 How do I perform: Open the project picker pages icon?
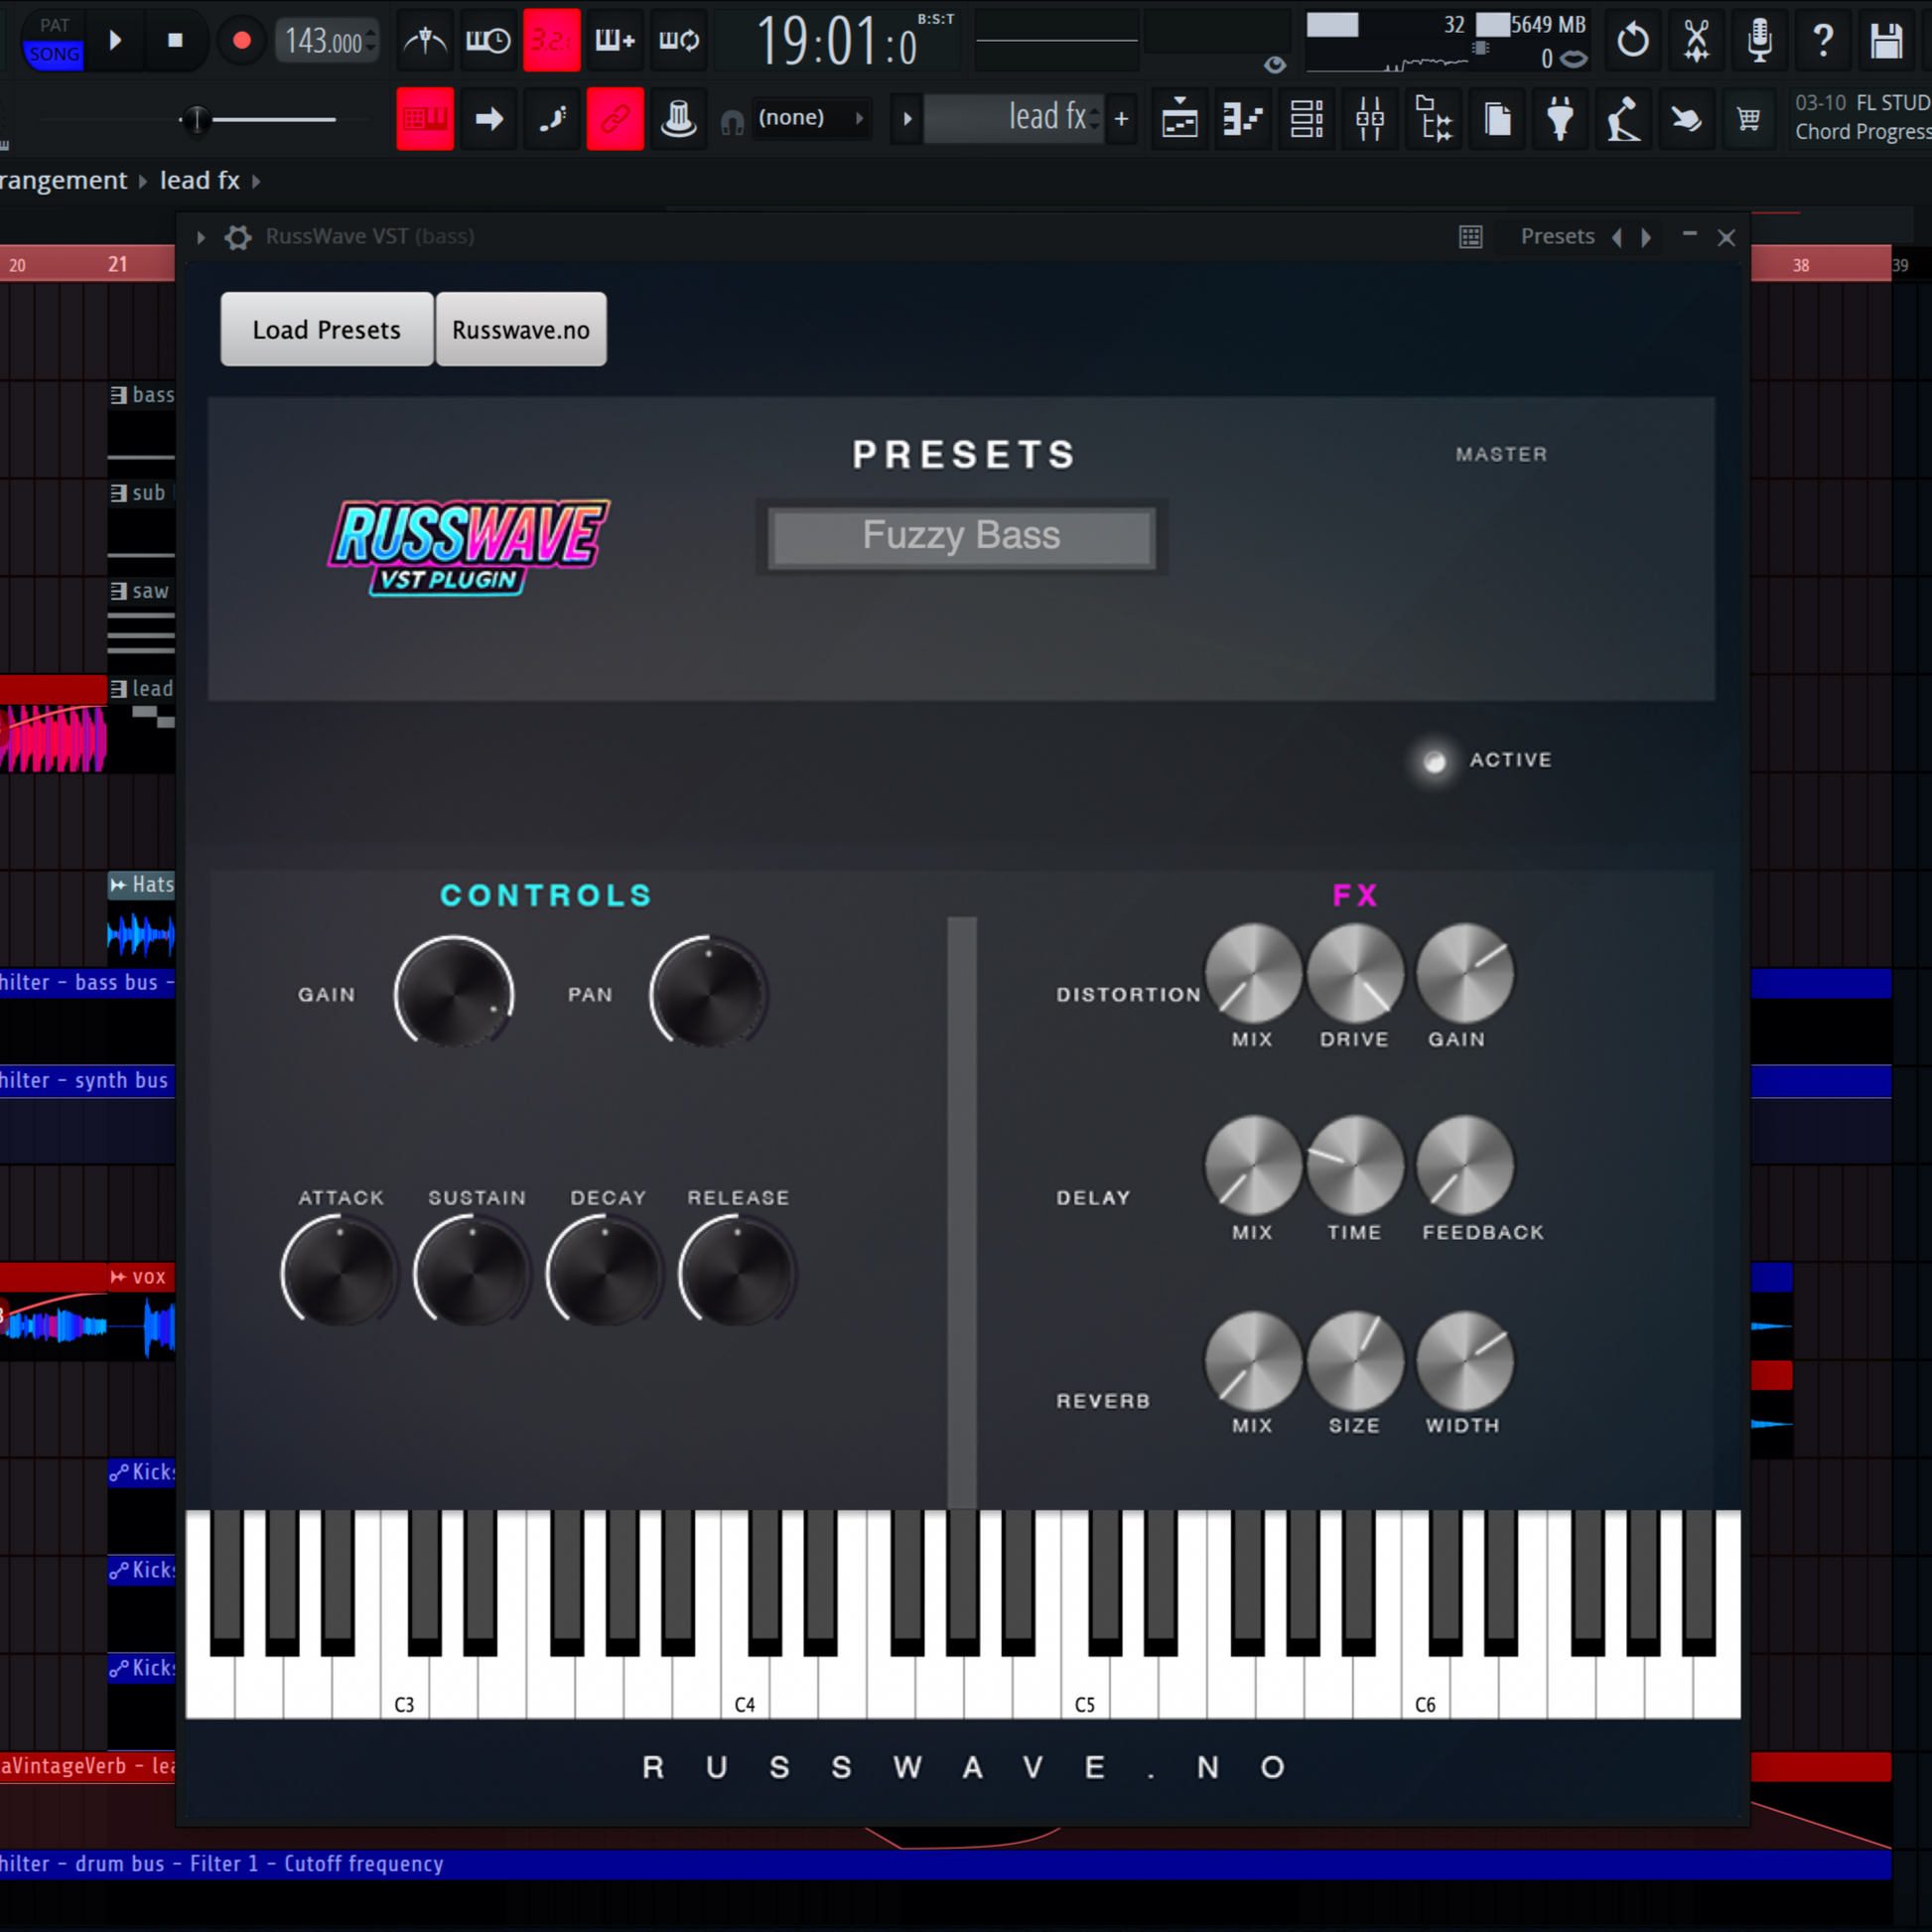click(x=1497, y=119)
